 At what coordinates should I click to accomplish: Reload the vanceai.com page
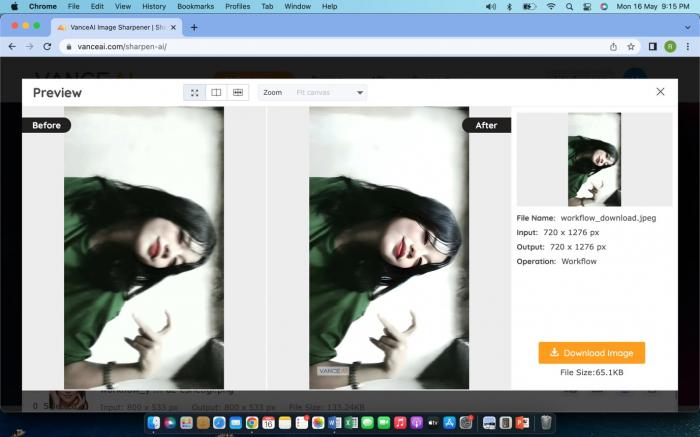tap(47, 46)
